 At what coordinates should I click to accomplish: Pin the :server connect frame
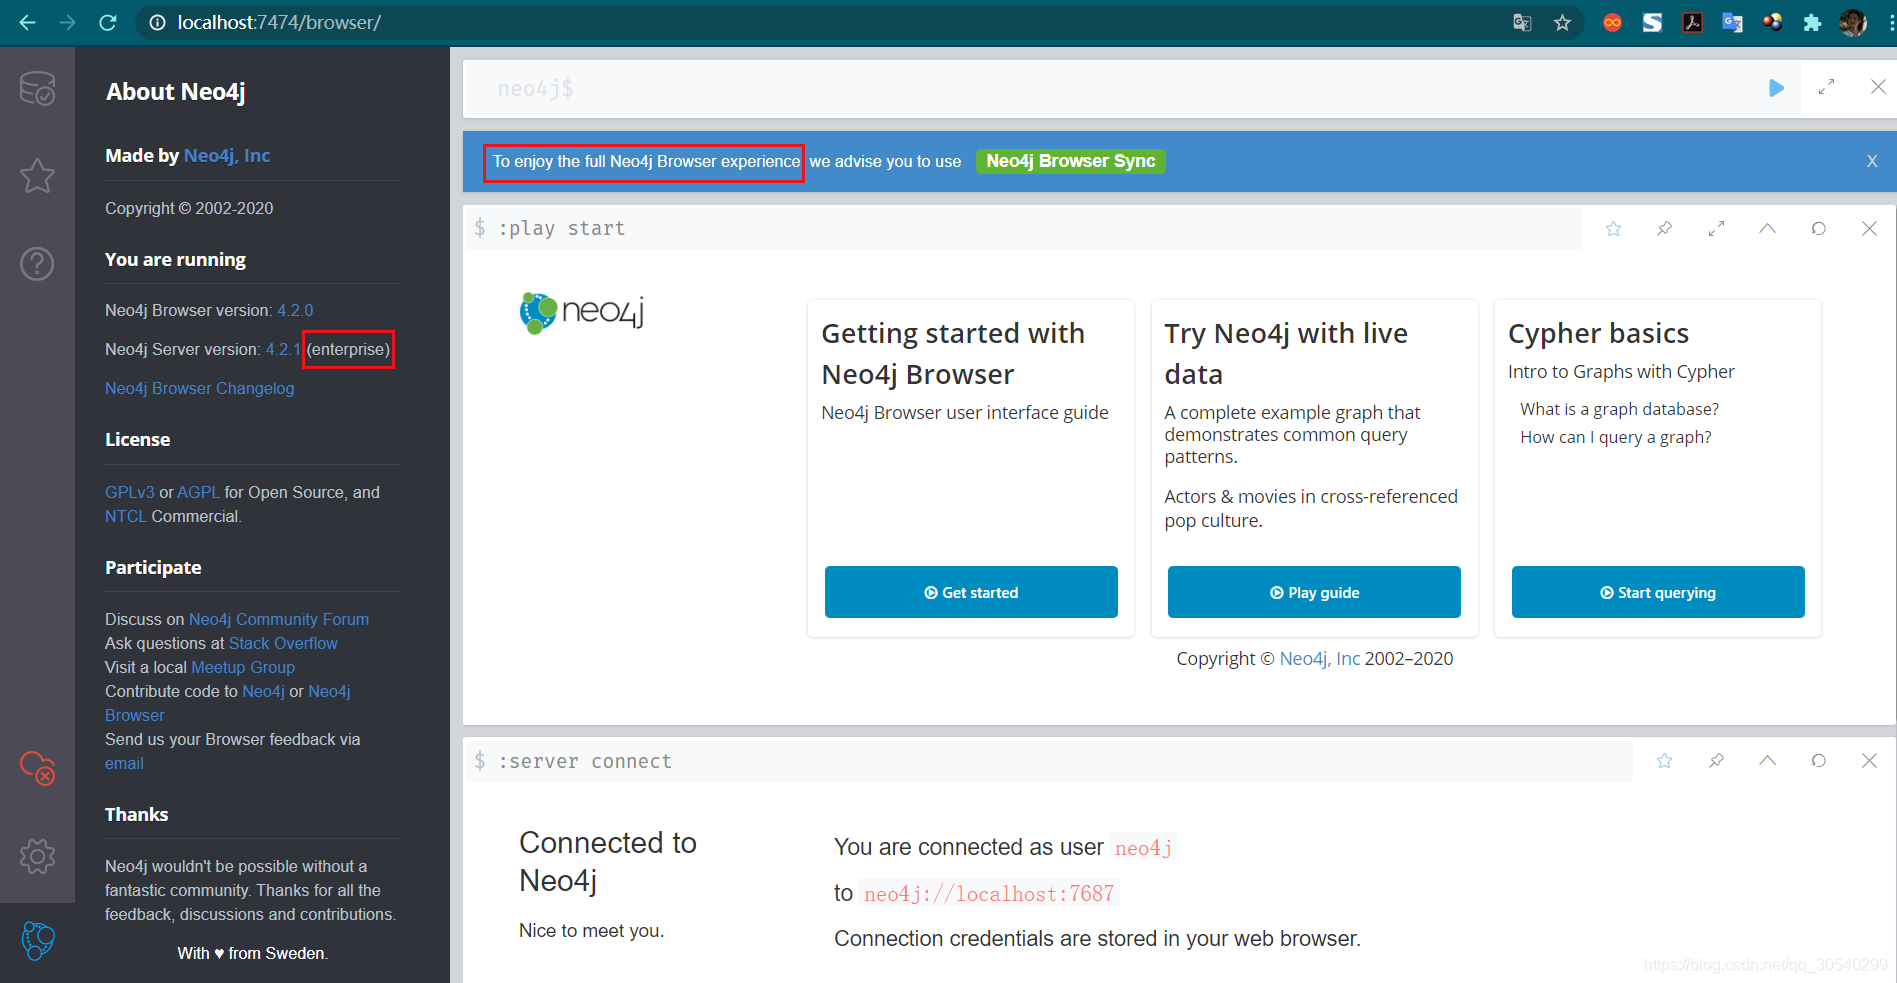[1716, 761]
